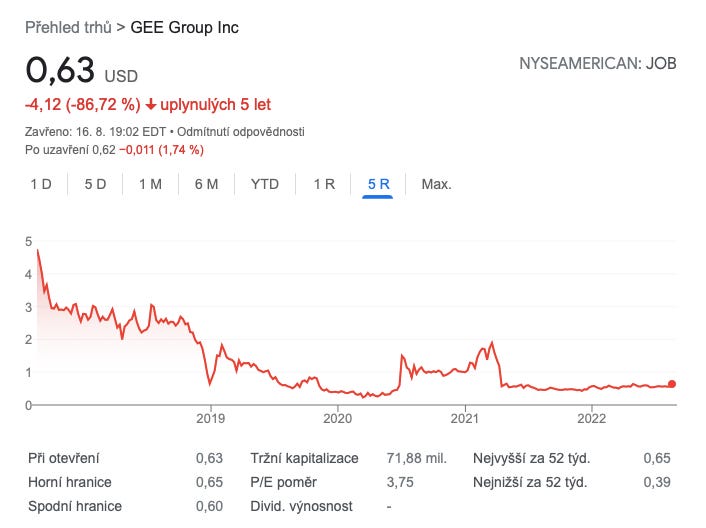
Task: Show the Max. time range
Action: click(436, 184)
